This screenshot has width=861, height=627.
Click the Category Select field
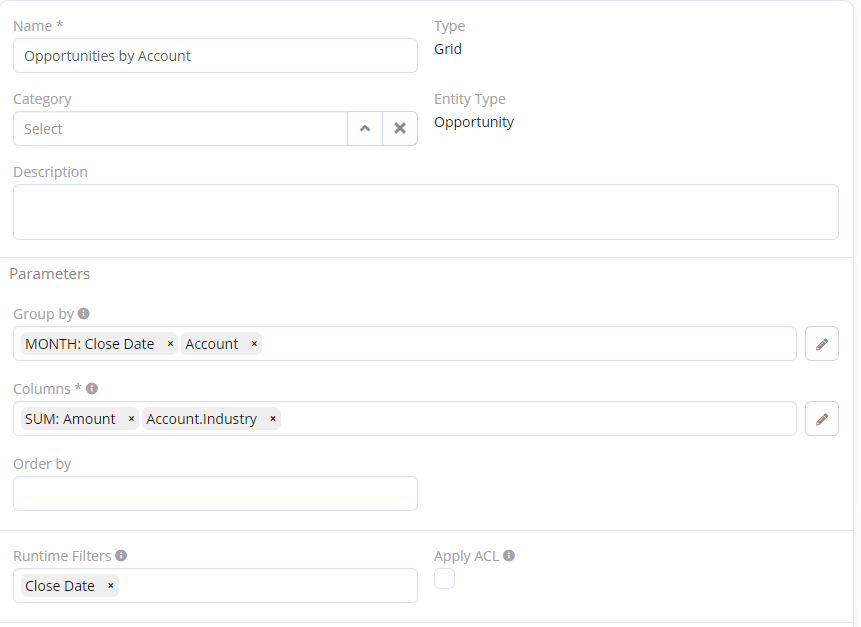pyautogui.click(x=180, y=129)
